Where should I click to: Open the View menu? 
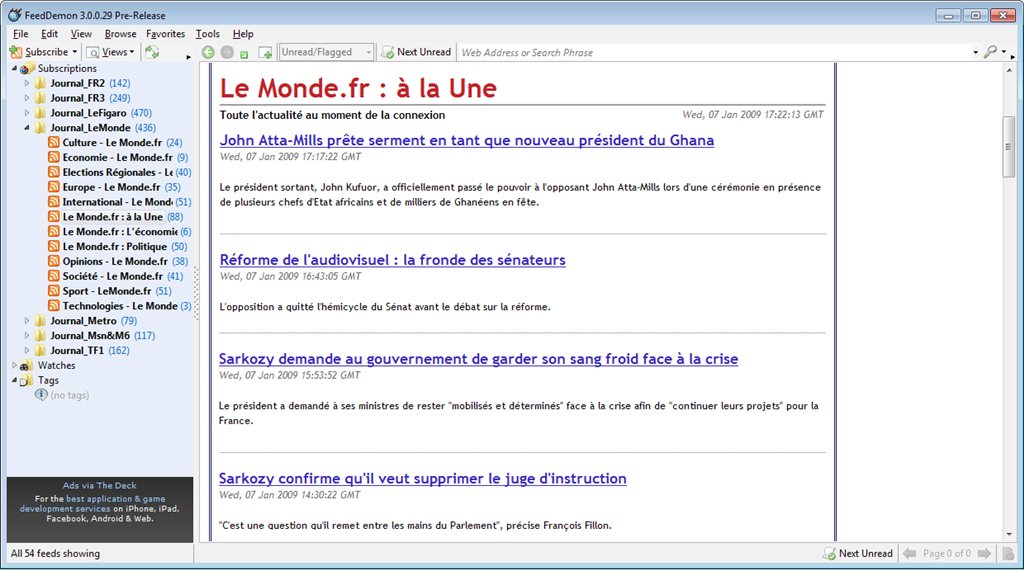click(81, 34)
